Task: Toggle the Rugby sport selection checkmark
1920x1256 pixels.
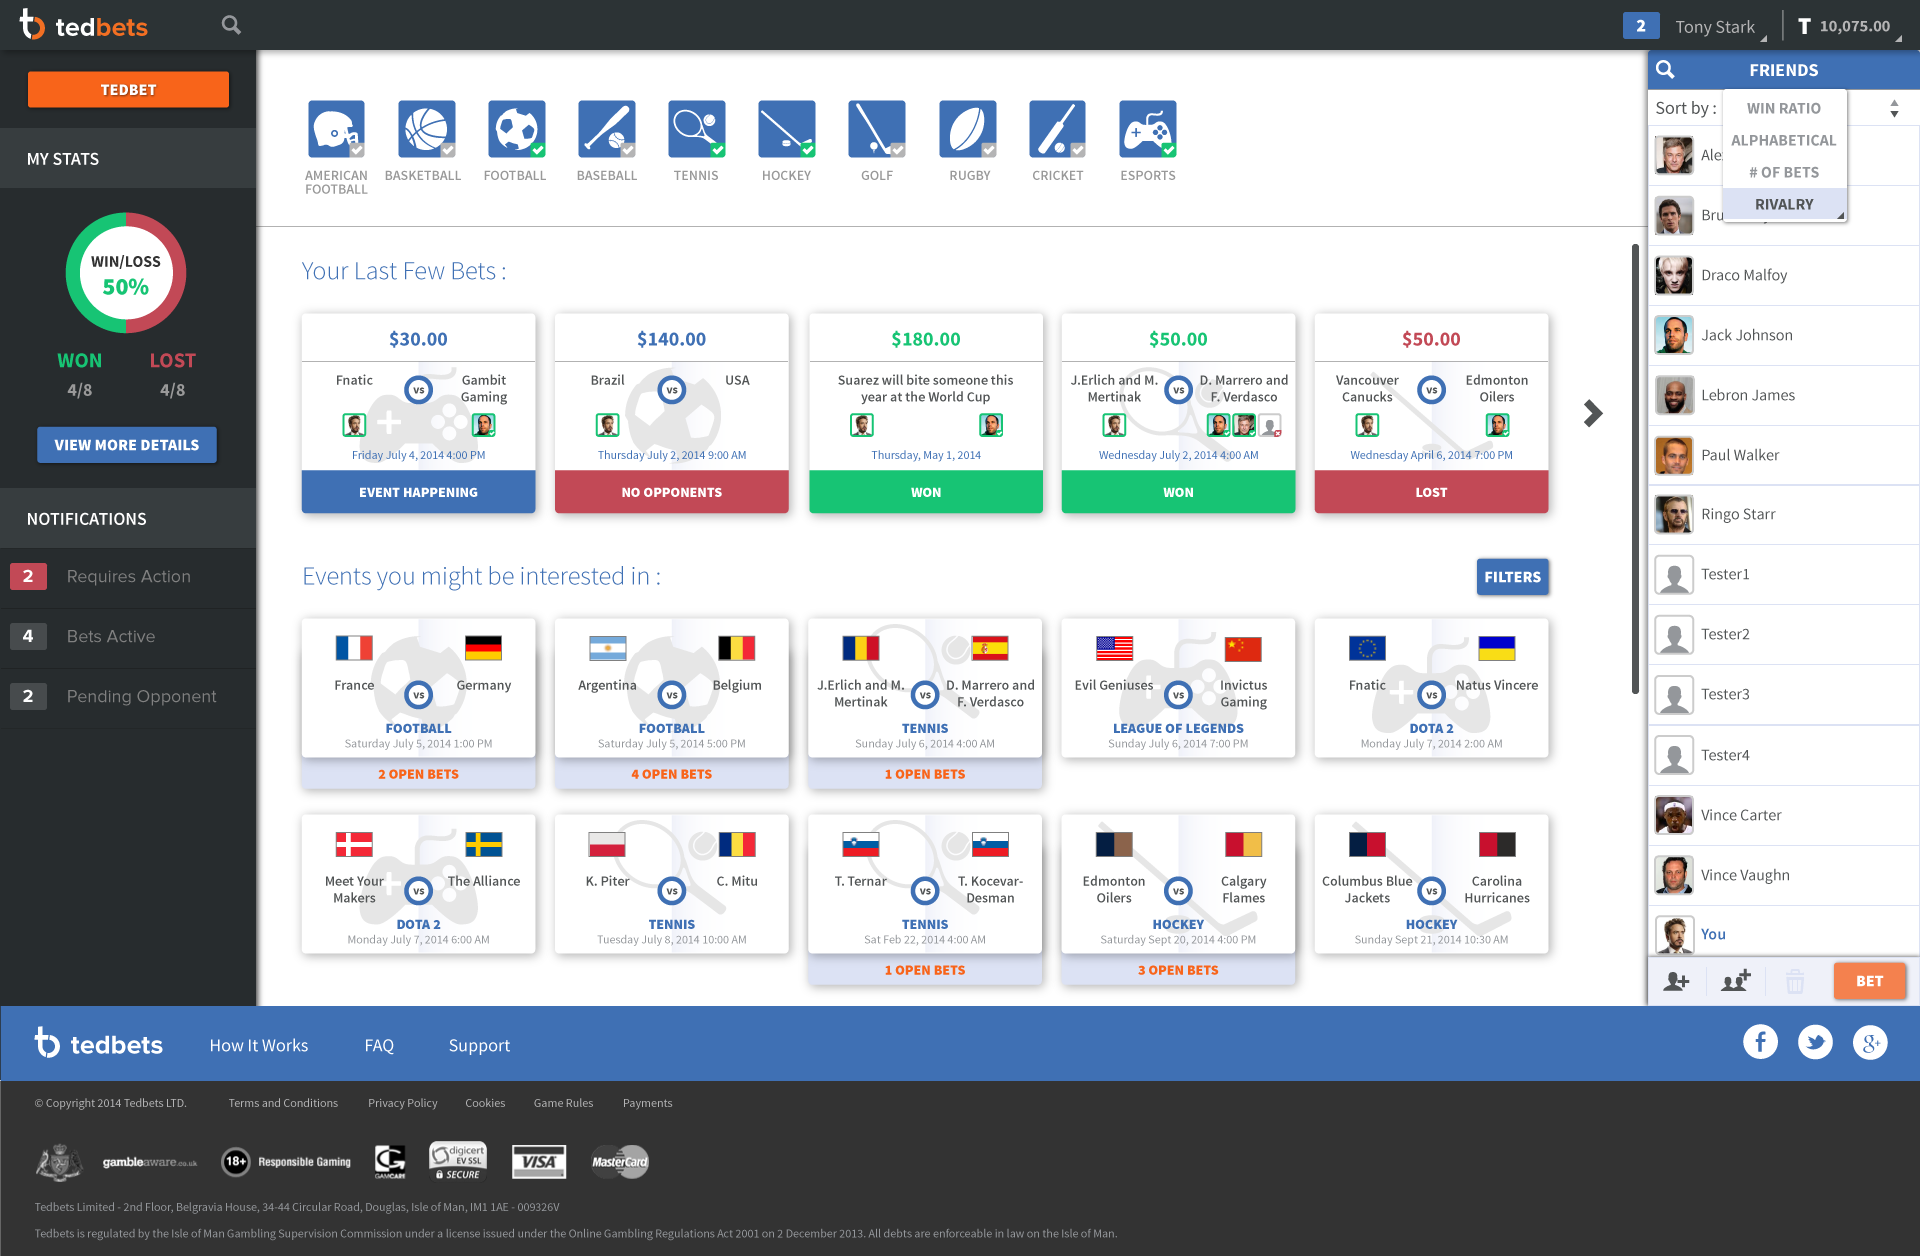Action: pyautogui.click(x=990, y=148)
